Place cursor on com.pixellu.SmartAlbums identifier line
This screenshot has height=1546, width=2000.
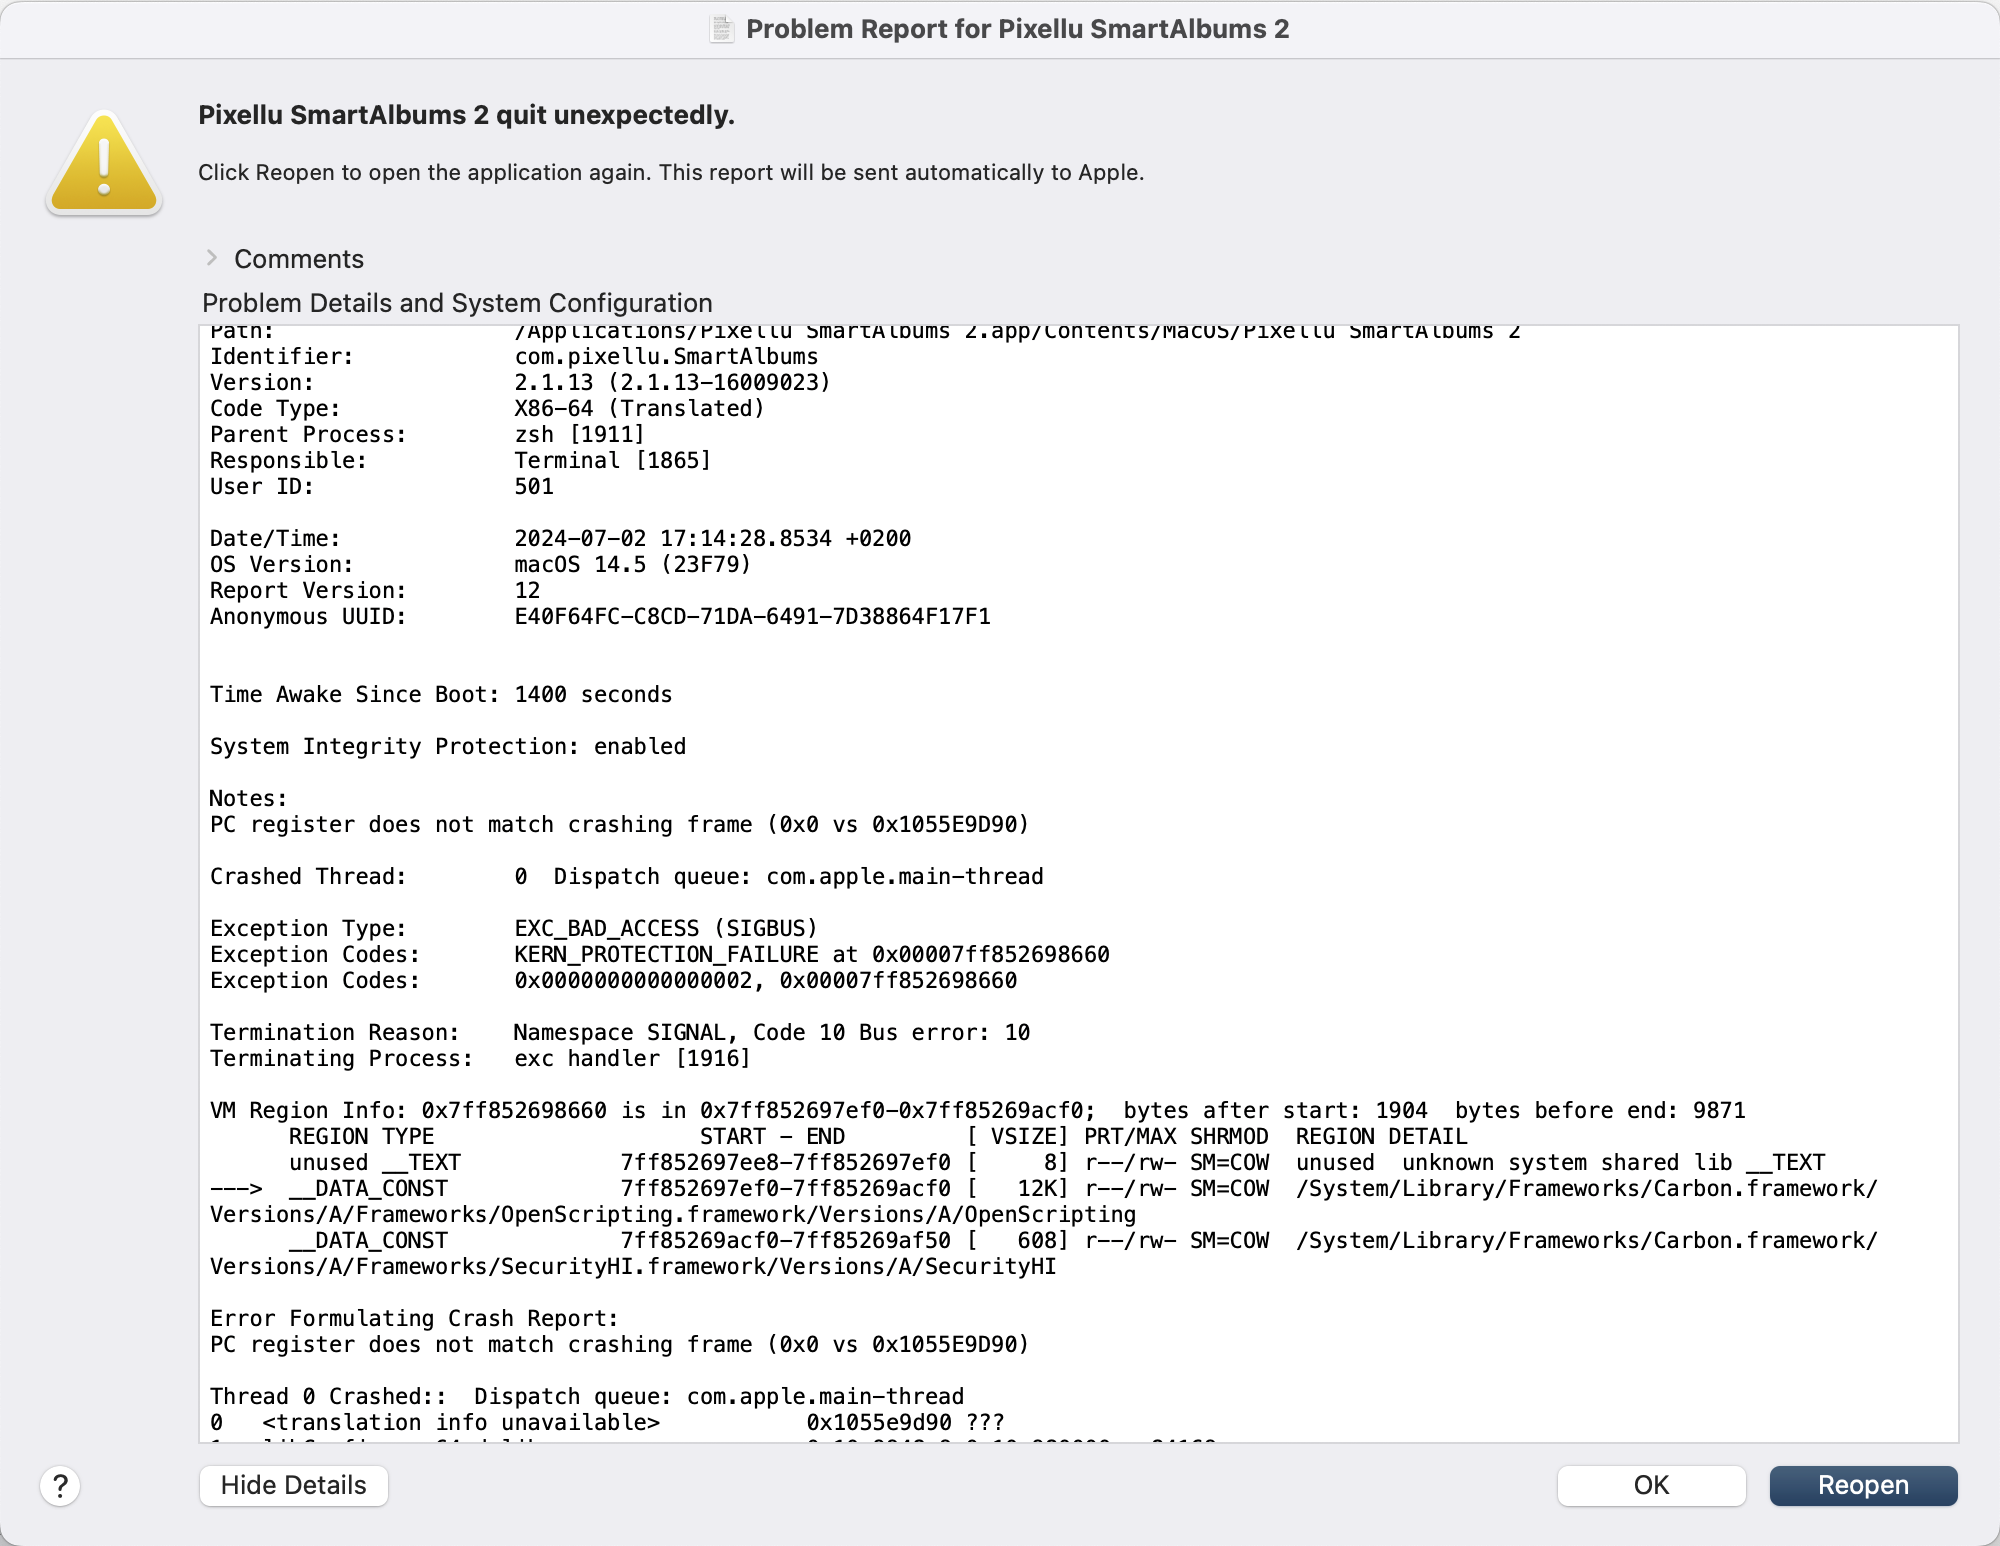(x=666, y=357)
